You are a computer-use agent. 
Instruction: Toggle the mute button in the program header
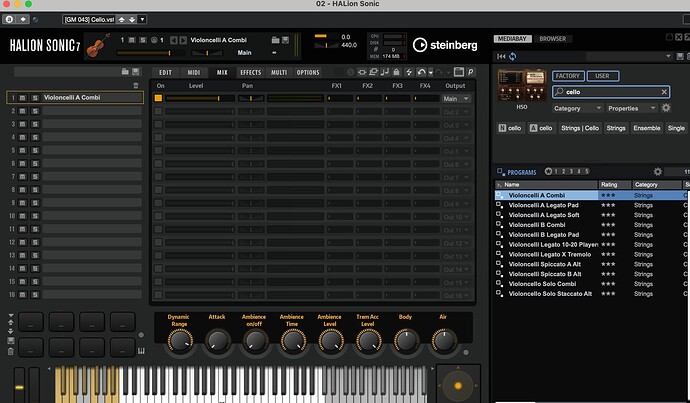[132, 40]
